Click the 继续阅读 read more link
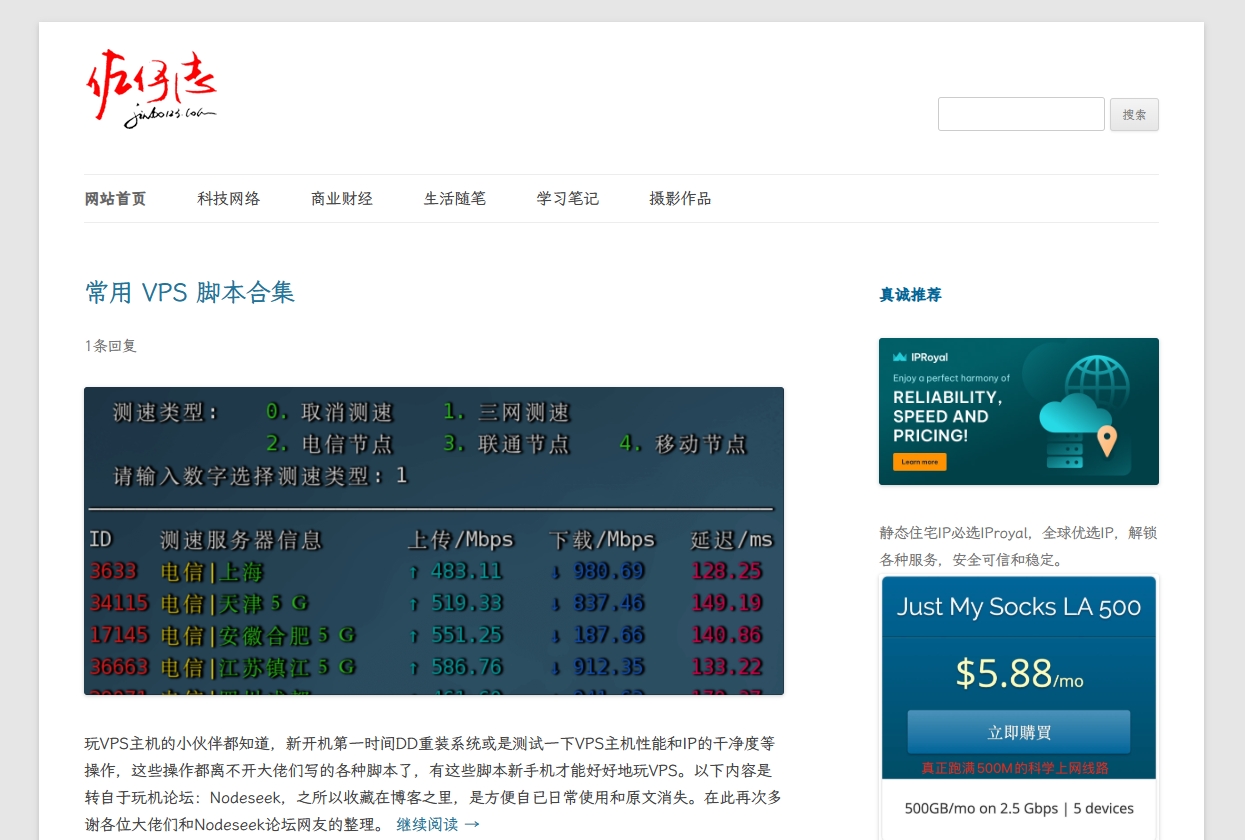The image size is (1245, 840). pos(438,824)
